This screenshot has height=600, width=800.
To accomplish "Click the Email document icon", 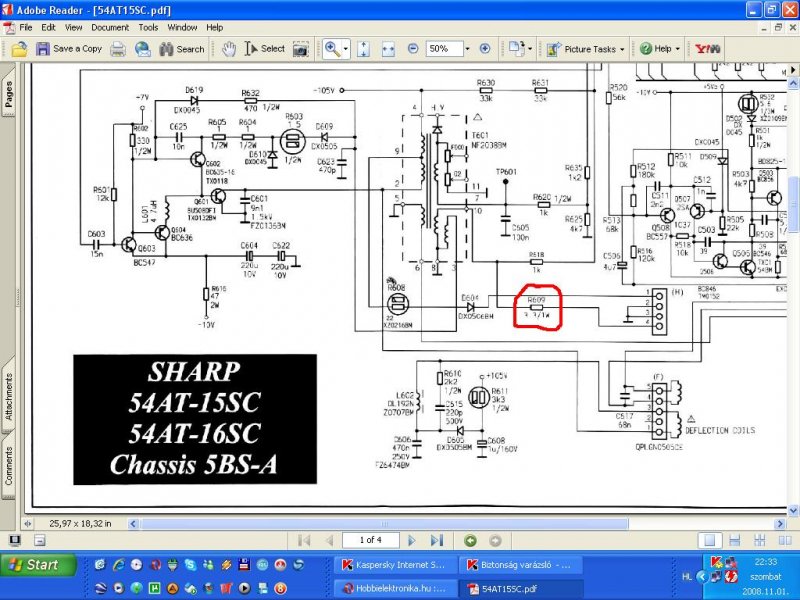I will click(143, 49).
